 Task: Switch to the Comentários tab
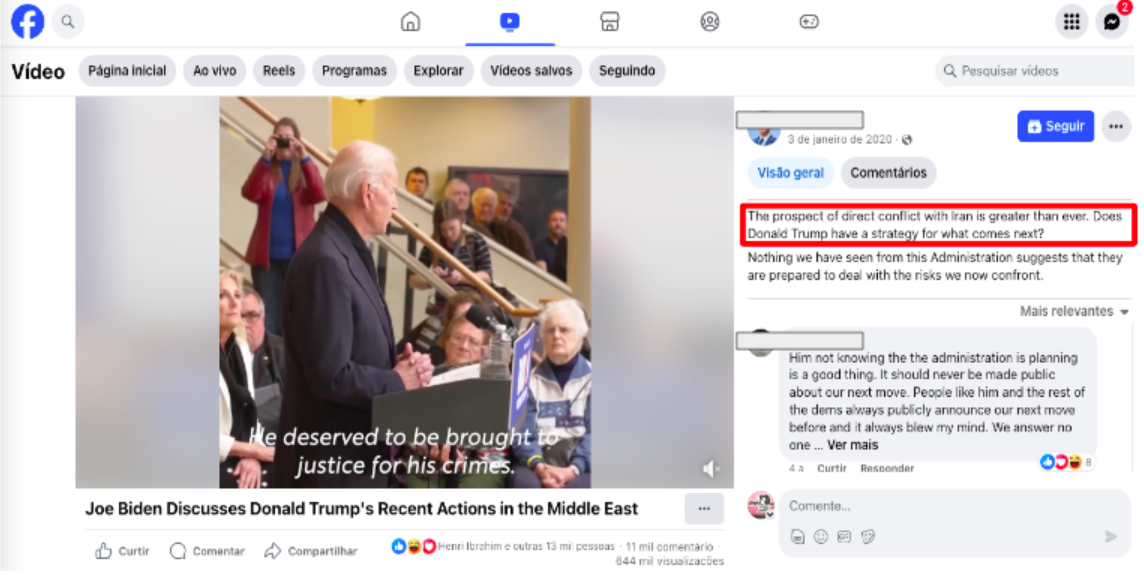(888, 173)
